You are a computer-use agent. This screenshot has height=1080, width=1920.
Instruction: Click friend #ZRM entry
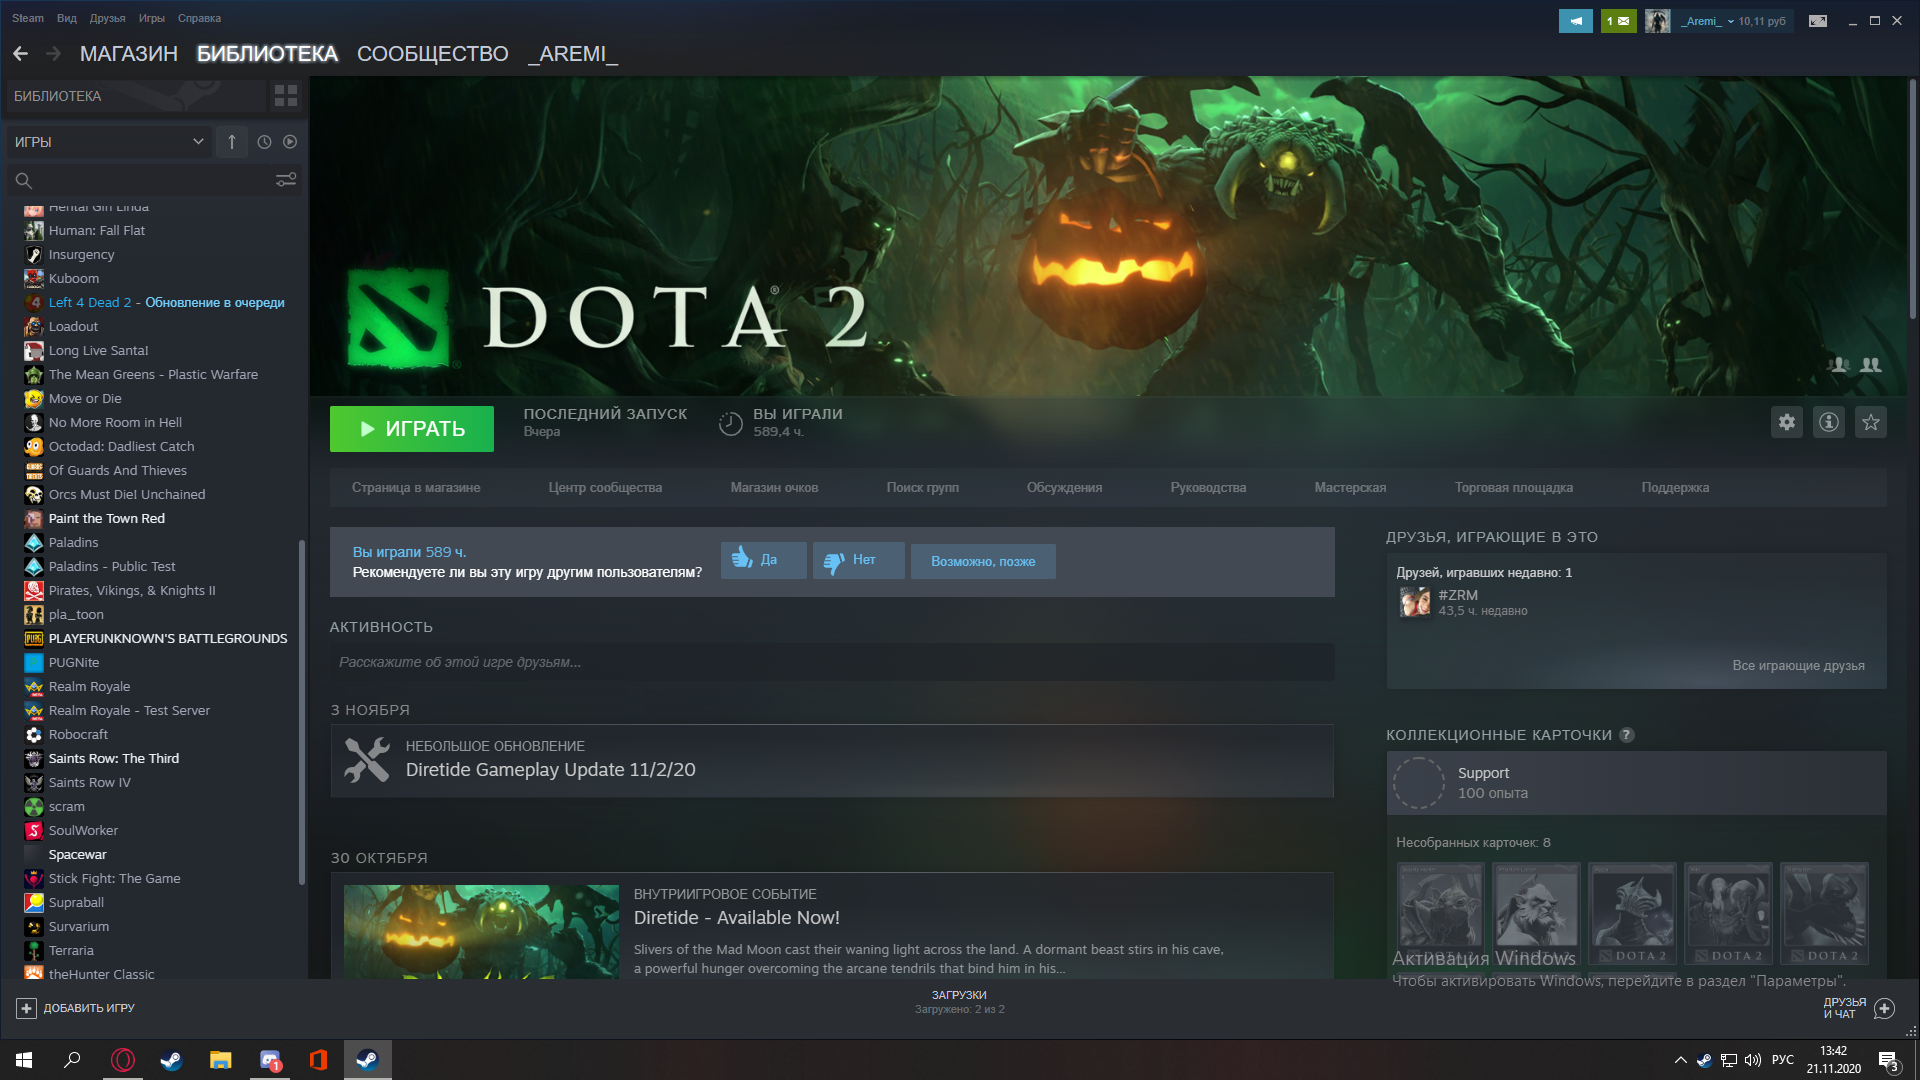point(1462,602)
